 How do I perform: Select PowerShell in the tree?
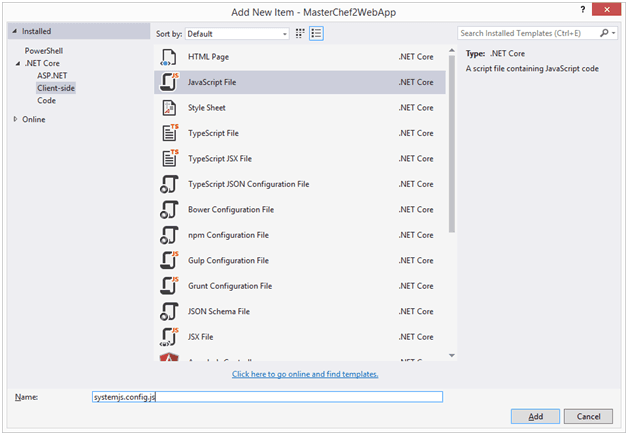tap(44, 51)
